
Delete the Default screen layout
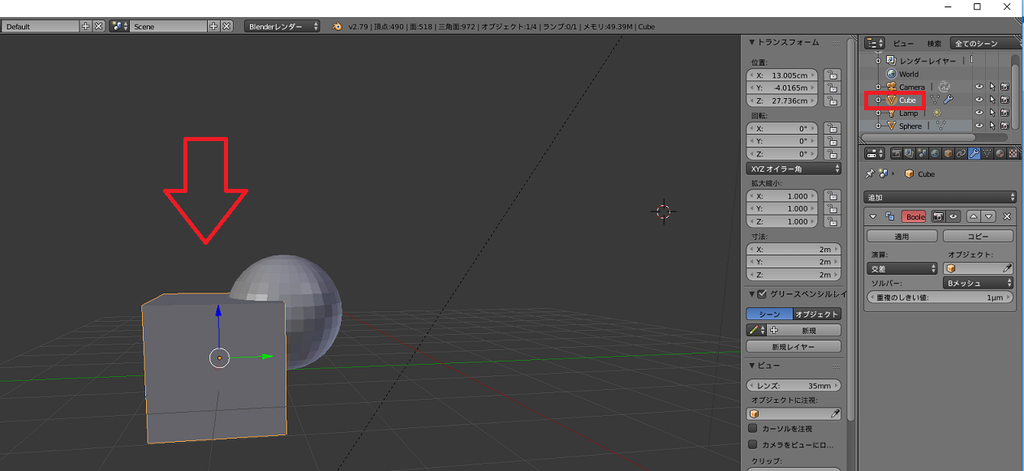click(x=98, y=26)
